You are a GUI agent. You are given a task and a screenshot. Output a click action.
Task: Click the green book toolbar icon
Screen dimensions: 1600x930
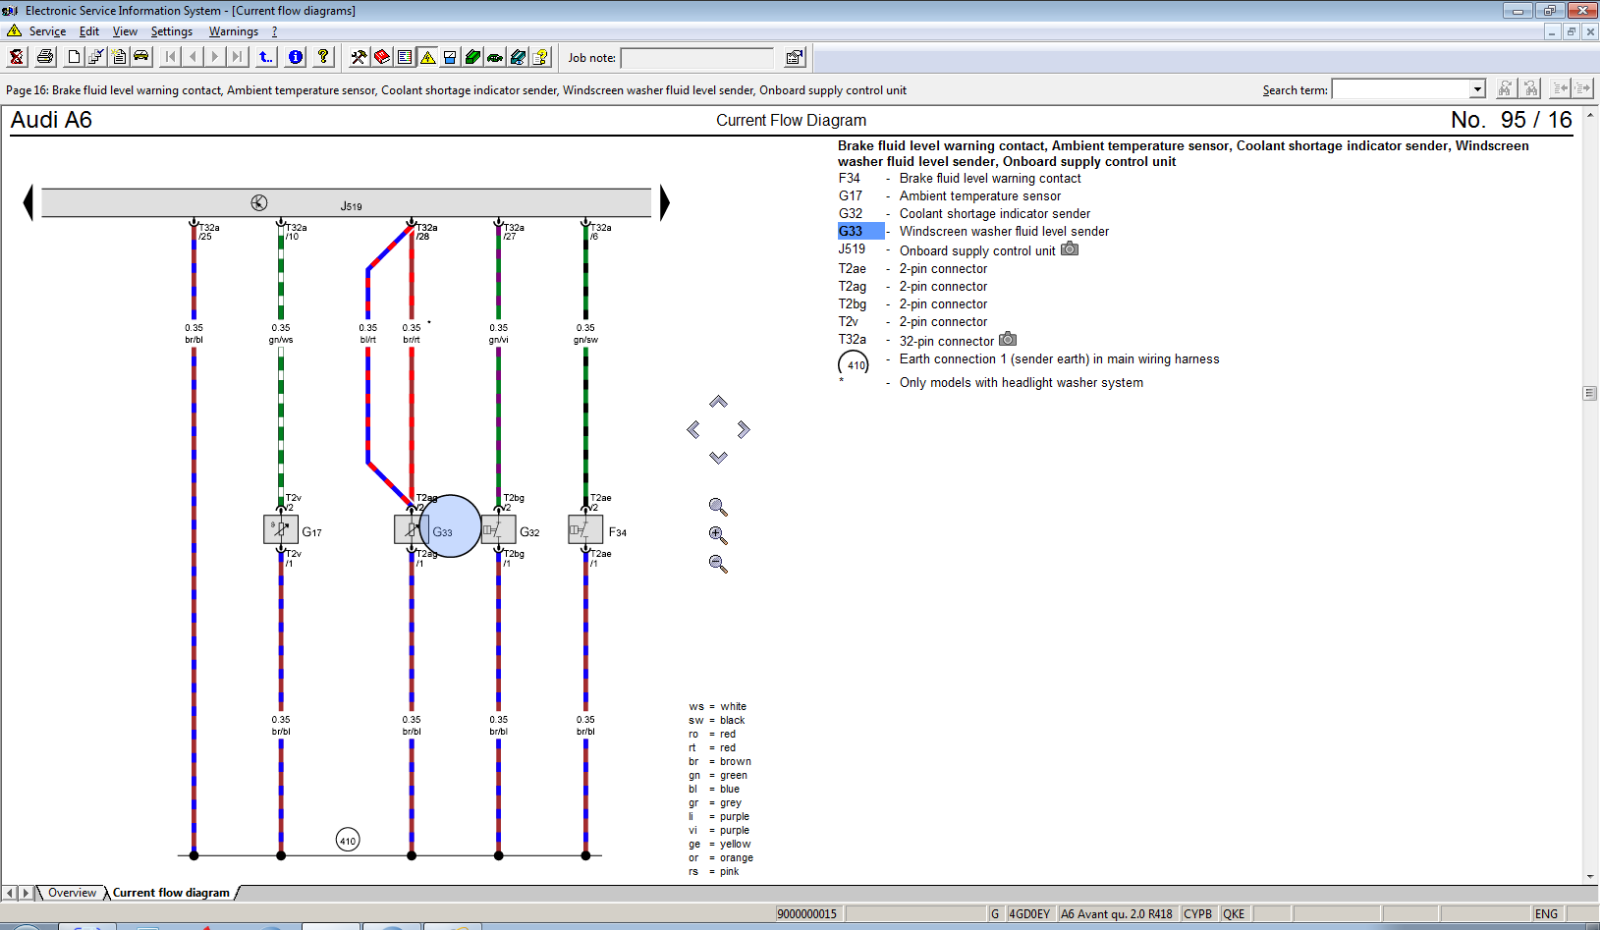472,57
